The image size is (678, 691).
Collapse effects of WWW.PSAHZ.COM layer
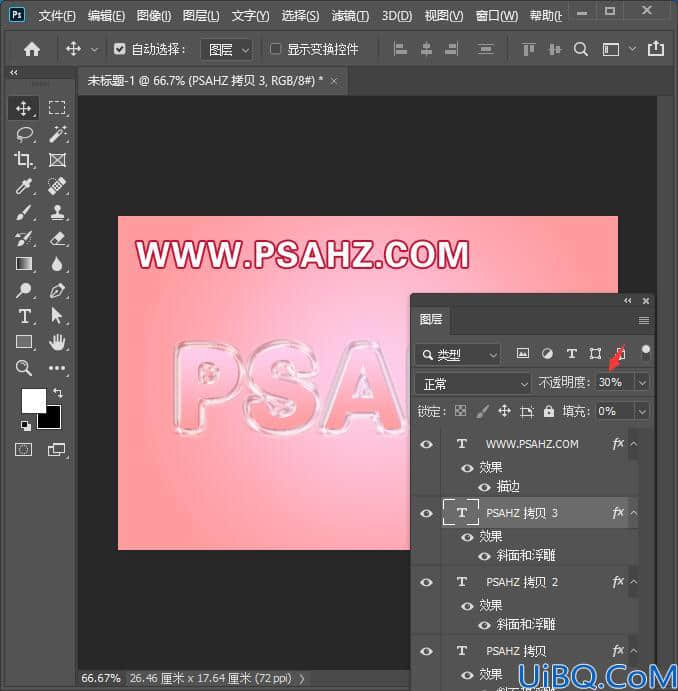(634, 444)
